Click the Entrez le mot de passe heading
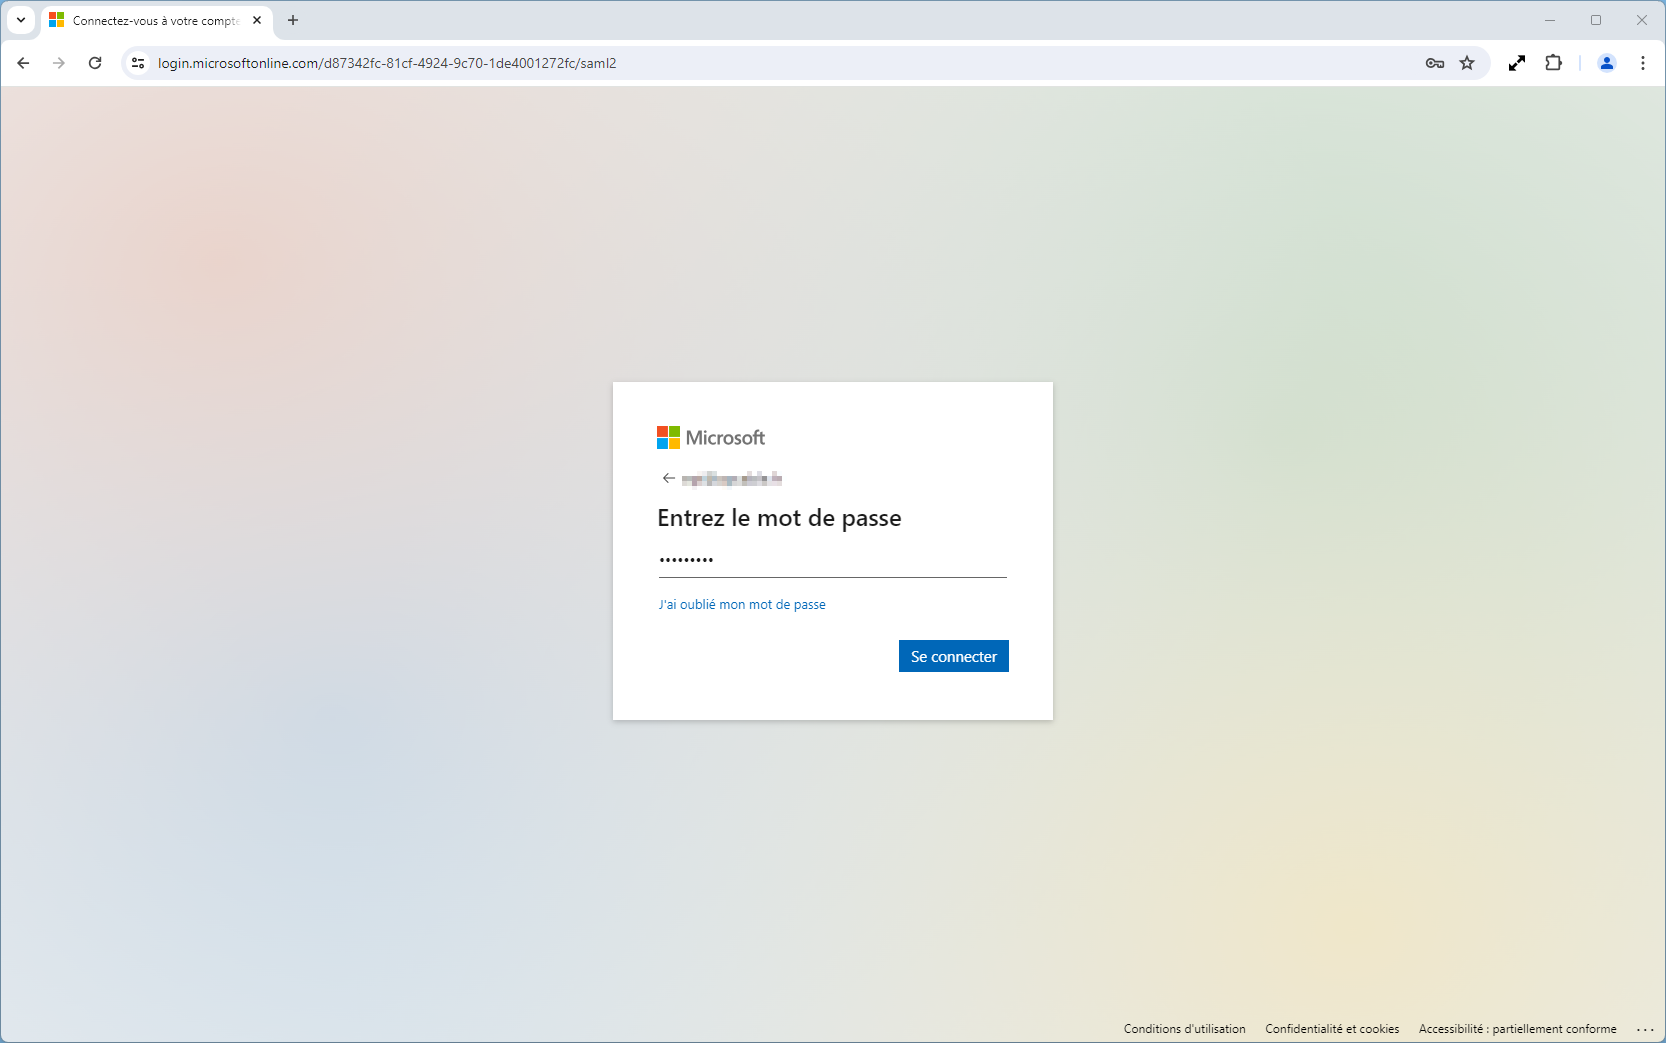The width and height of the screenshot is (1666, 1043). click(779, 518)
